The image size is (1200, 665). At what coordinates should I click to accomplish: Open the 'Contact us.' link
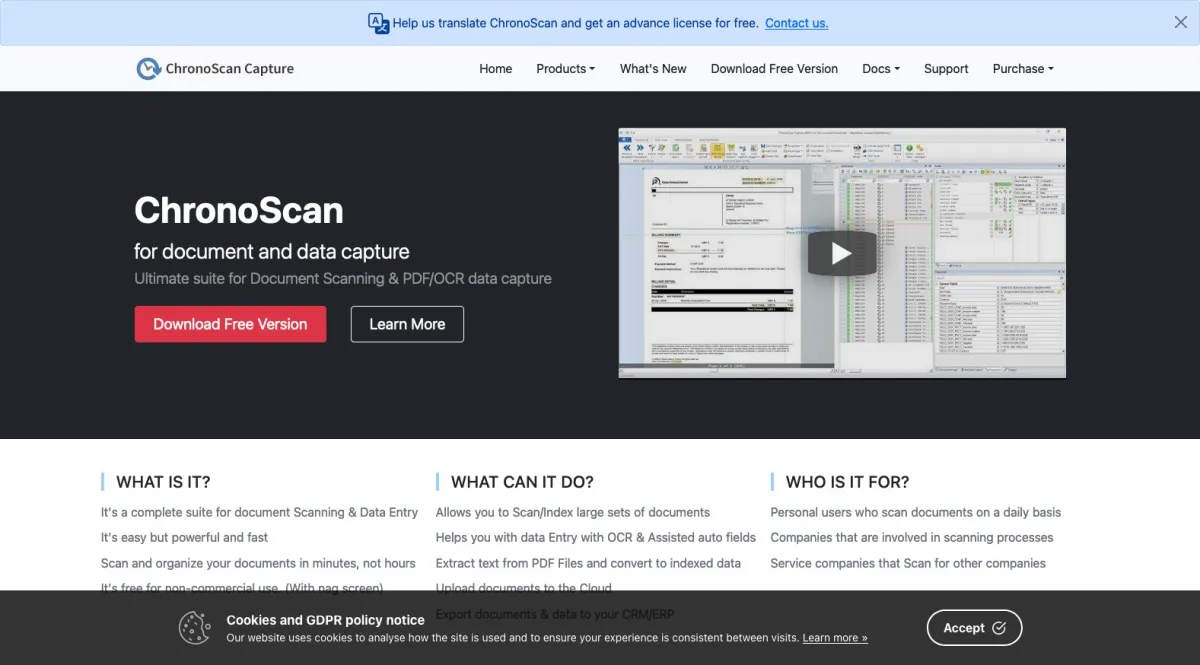click(797, 23)
